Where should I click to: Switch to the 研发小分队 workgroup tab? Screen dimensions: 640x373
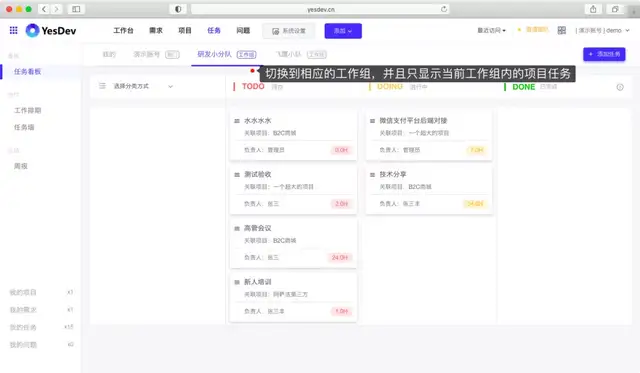227,54
